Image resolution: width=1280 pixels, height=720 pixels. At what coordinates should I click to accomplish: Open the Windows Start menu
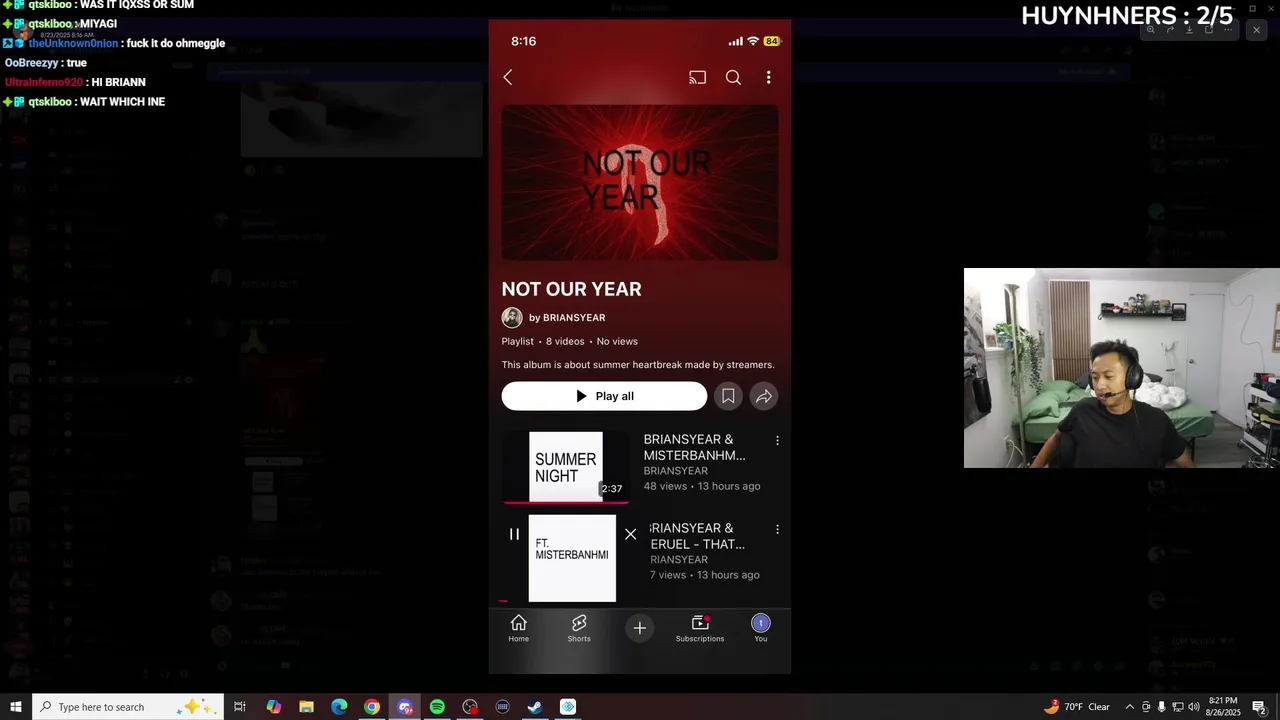pos(16,707)
